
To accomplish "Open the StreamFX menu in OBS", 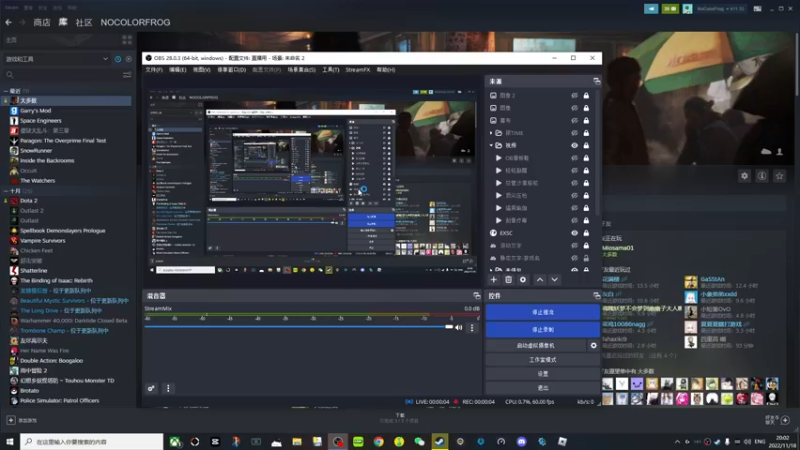I will point(358,70).
